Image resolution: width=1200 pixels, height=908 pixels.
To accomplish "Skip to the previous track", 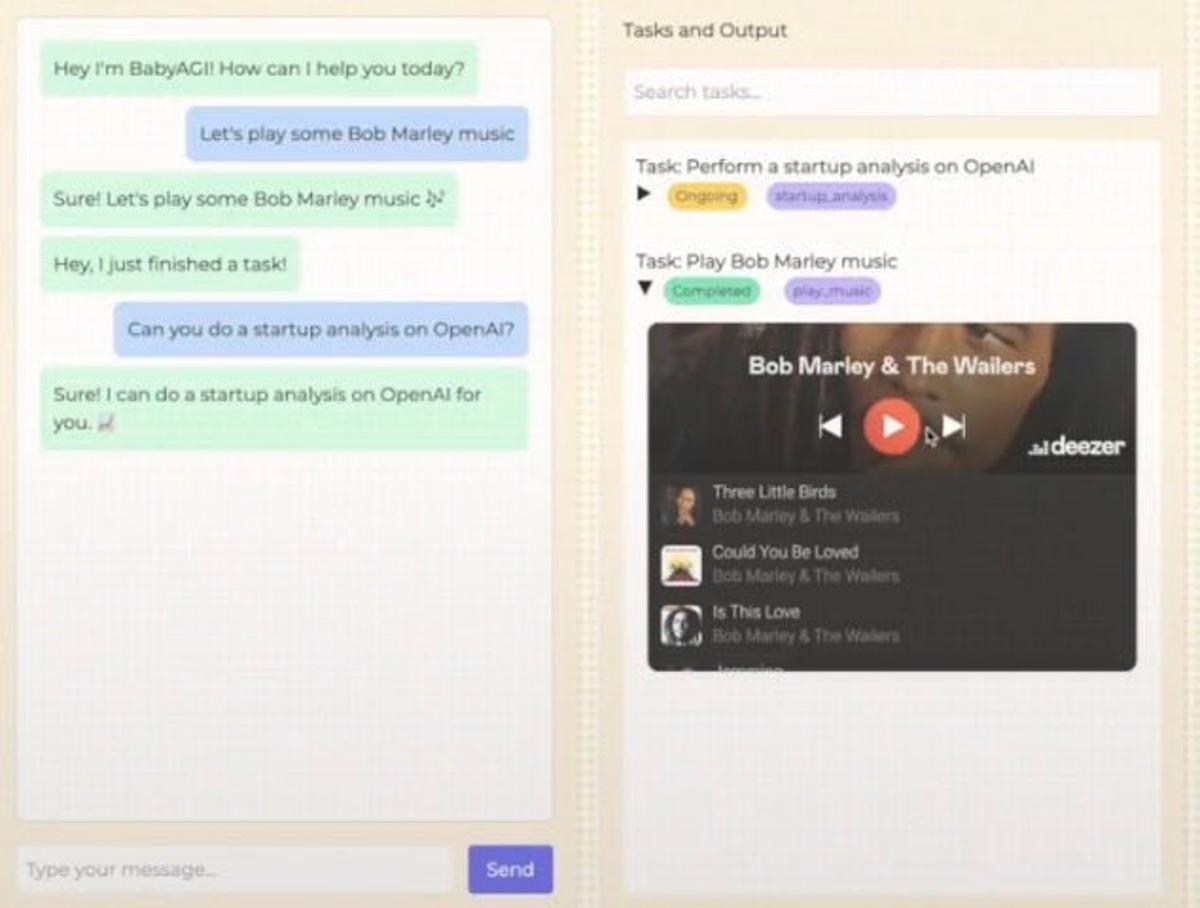I will pyautogui.click(x=833, y=428).
